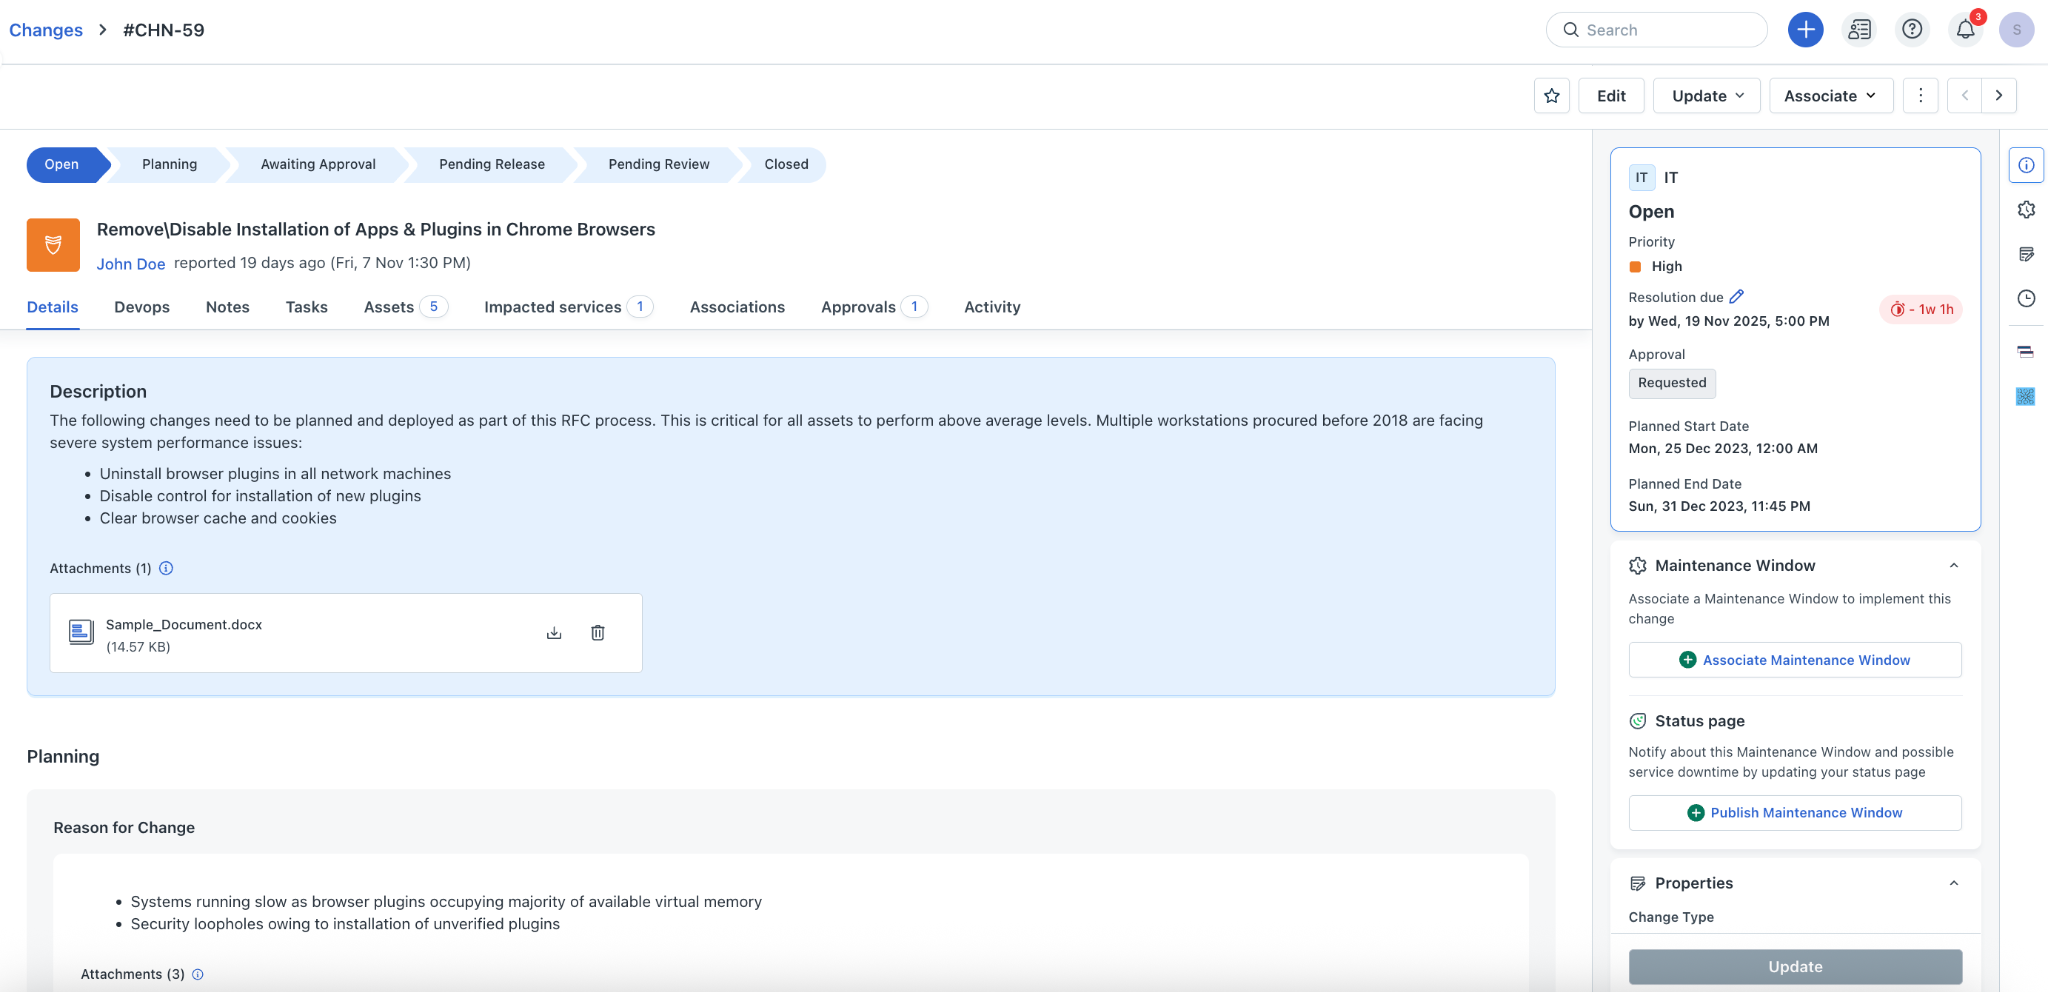Open John Doe requester link

click(x=131, y=264)
